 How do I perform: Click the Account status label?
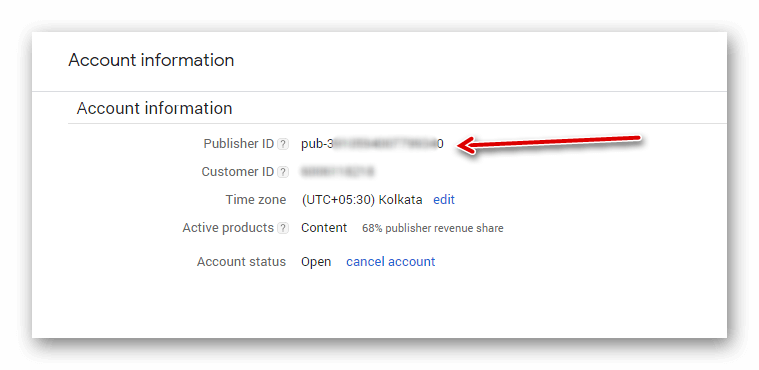coord(241,262)
